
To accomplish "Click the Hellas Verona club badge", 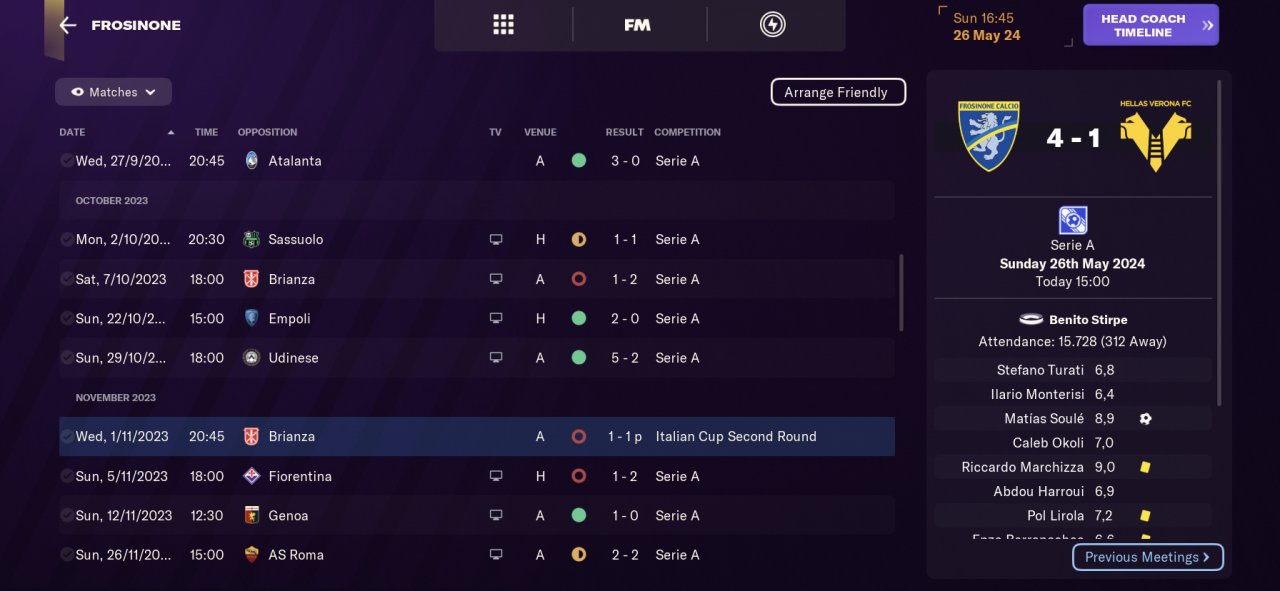I will pos(1155,135).
